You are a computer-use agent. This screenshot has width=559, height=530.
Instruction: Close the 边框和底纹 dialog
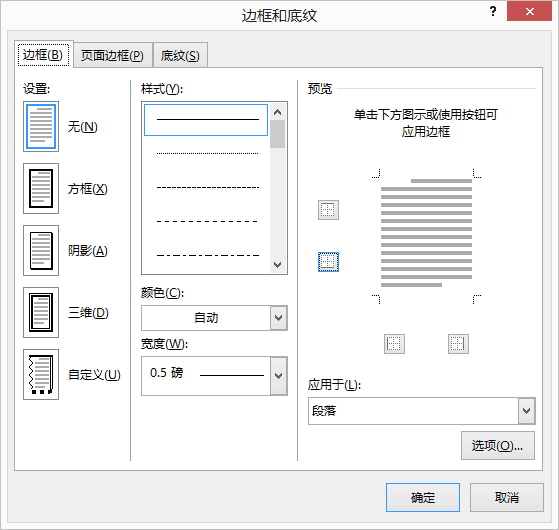pyautogui.click(x=529, y=11)
